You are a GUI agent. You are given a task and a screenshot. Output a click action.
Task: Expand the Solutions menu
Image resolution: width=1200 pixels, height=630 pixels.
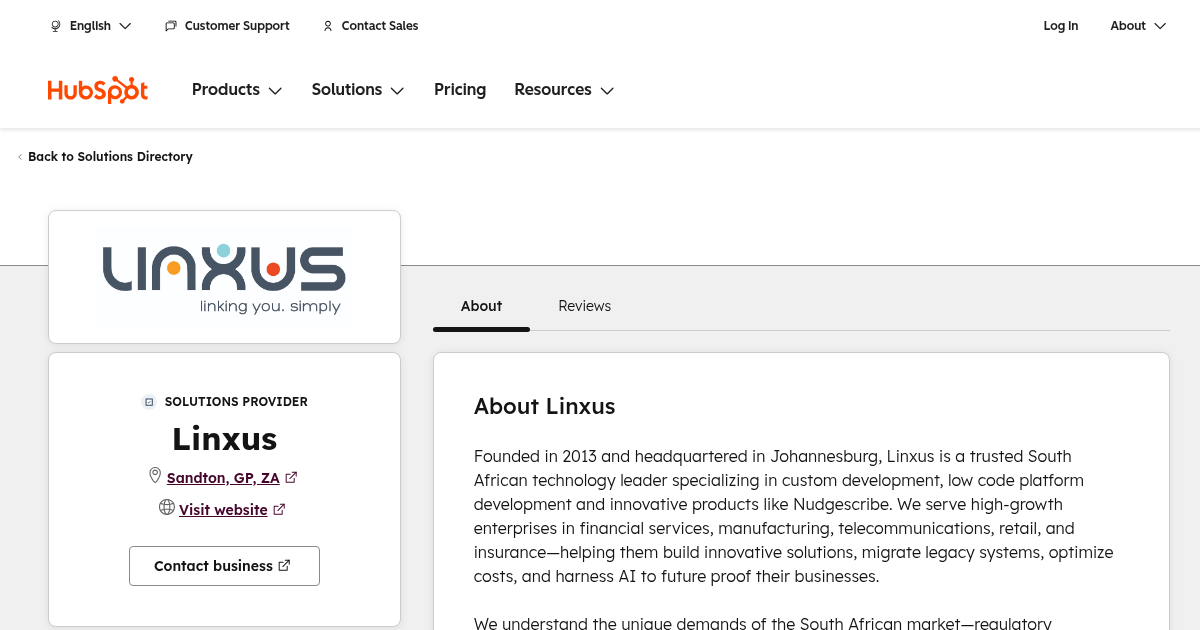pos(357,90)
